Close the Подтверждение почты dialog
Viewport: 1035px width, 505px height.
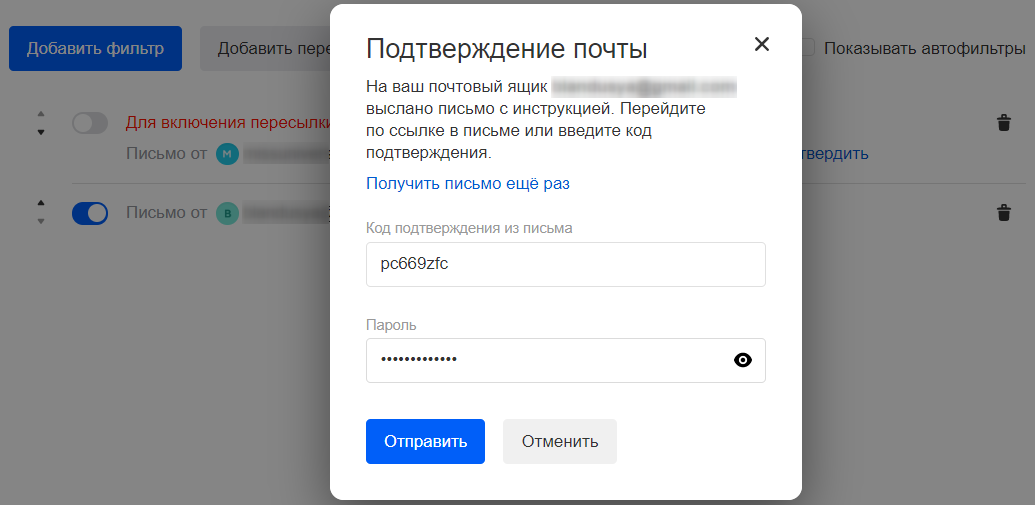coord(762,44)
